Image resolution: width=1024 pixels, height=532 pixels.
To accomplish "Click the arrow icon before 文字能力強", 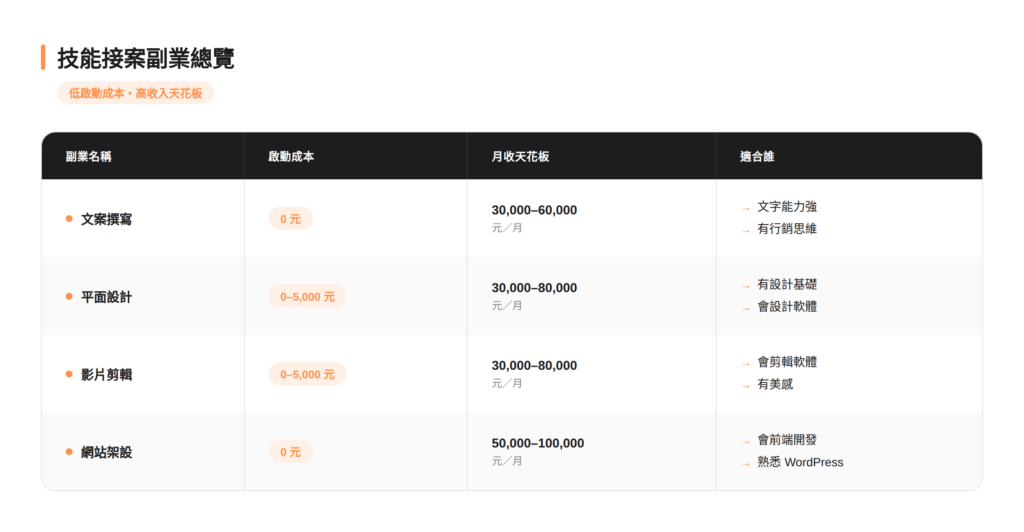I will tap(746, 208).
